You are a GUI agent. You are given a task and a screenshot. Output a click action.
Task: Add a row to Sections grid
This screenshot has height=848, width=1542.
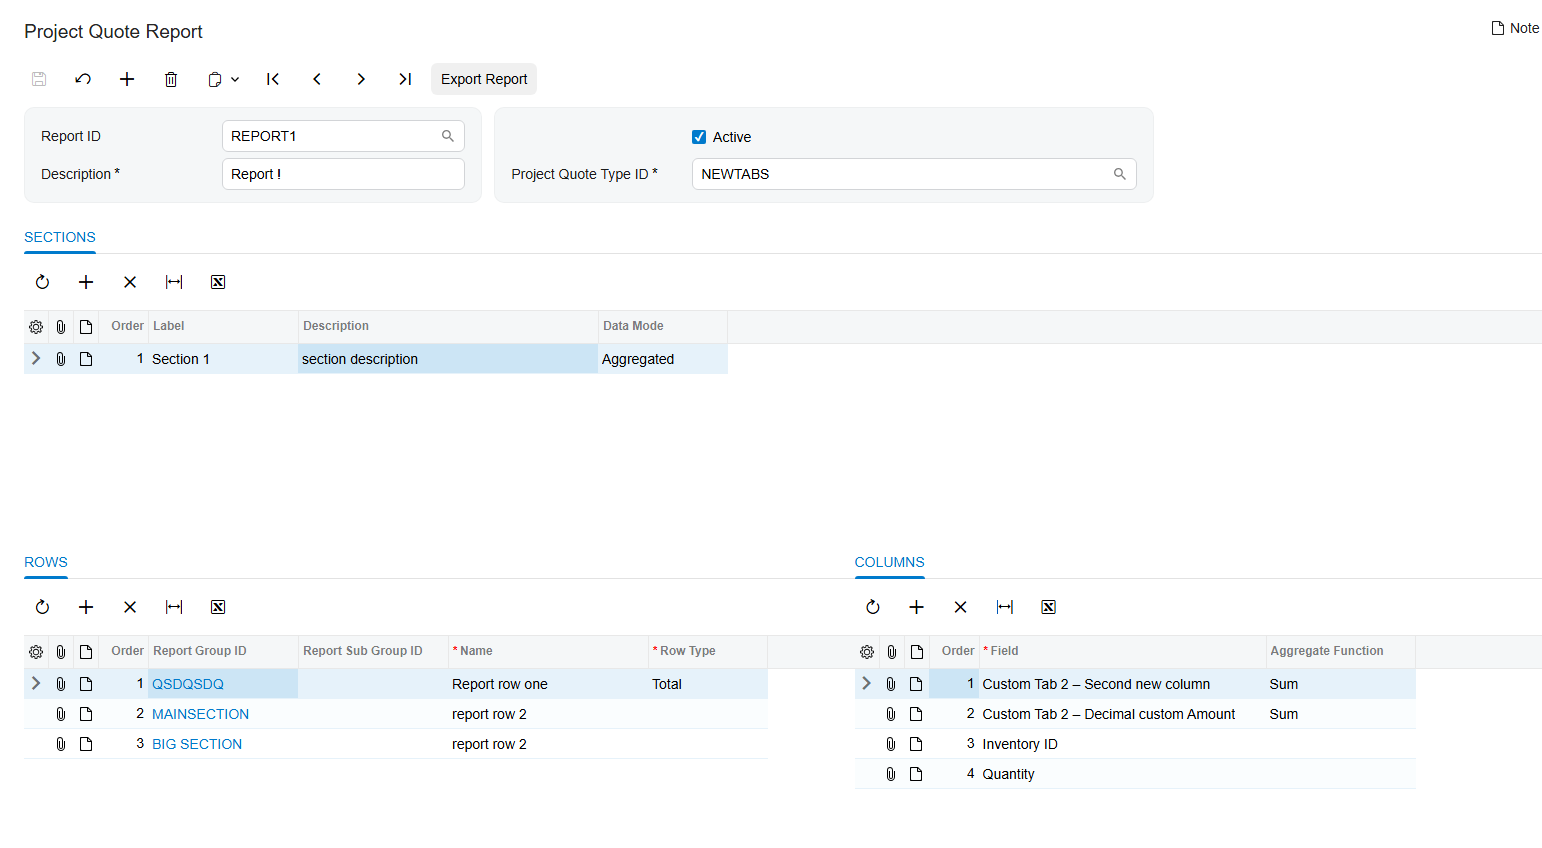(x=86, y=282)
